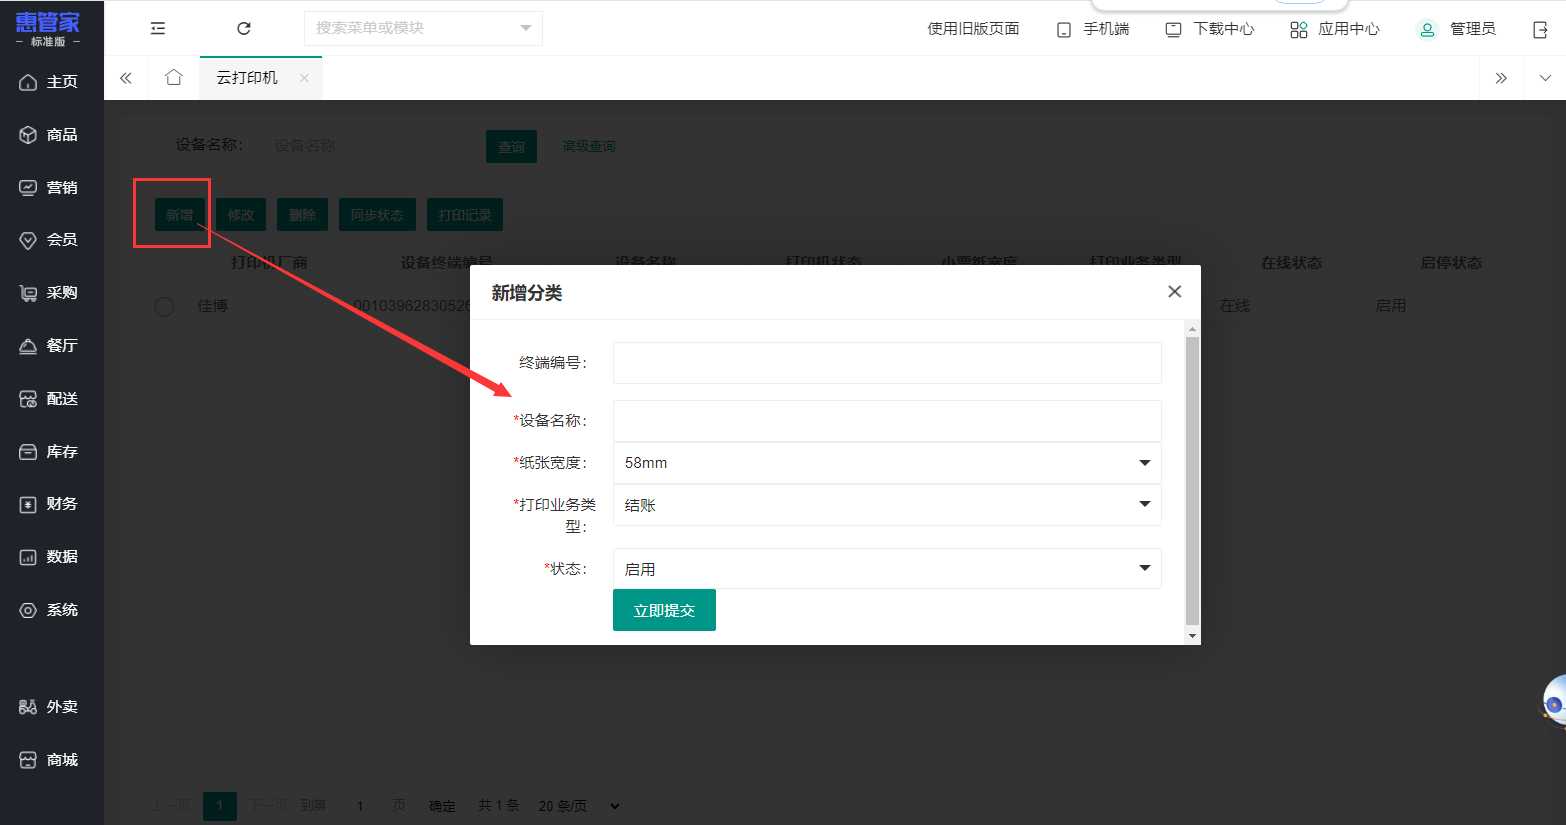Expand the 状态 启用 dropdown
This screenshot has height=825, width=1566.
(x=887, y=569)
